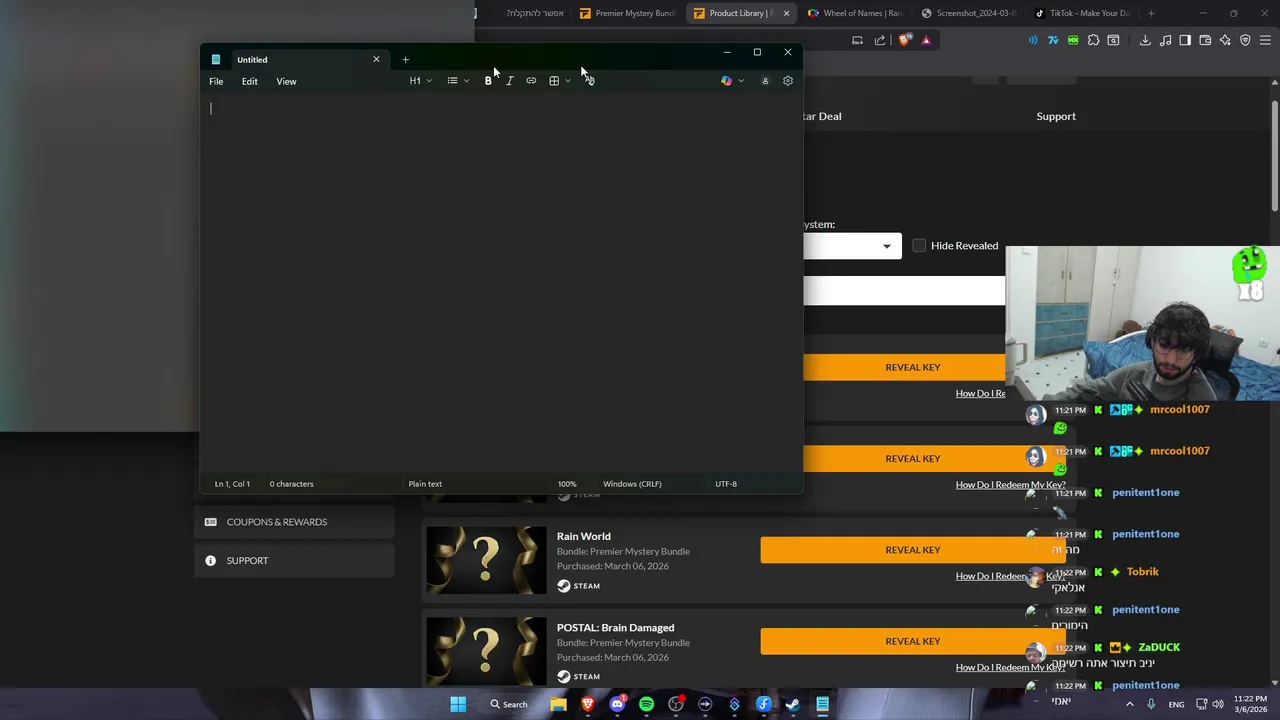Image resolution: width=1280 pixels, height=720 pixels.
Task: Insert a link using Notepad's link icon
Action: click(531, 81)
